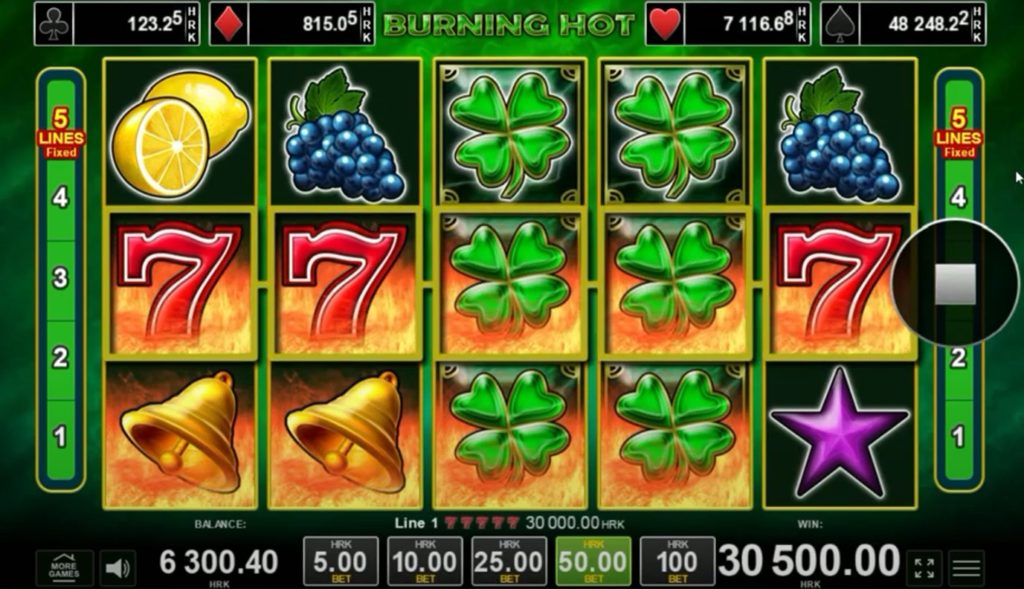
Task: Choose the highlighted 50.00 HRK bet
Action: (x=593, y=561)
